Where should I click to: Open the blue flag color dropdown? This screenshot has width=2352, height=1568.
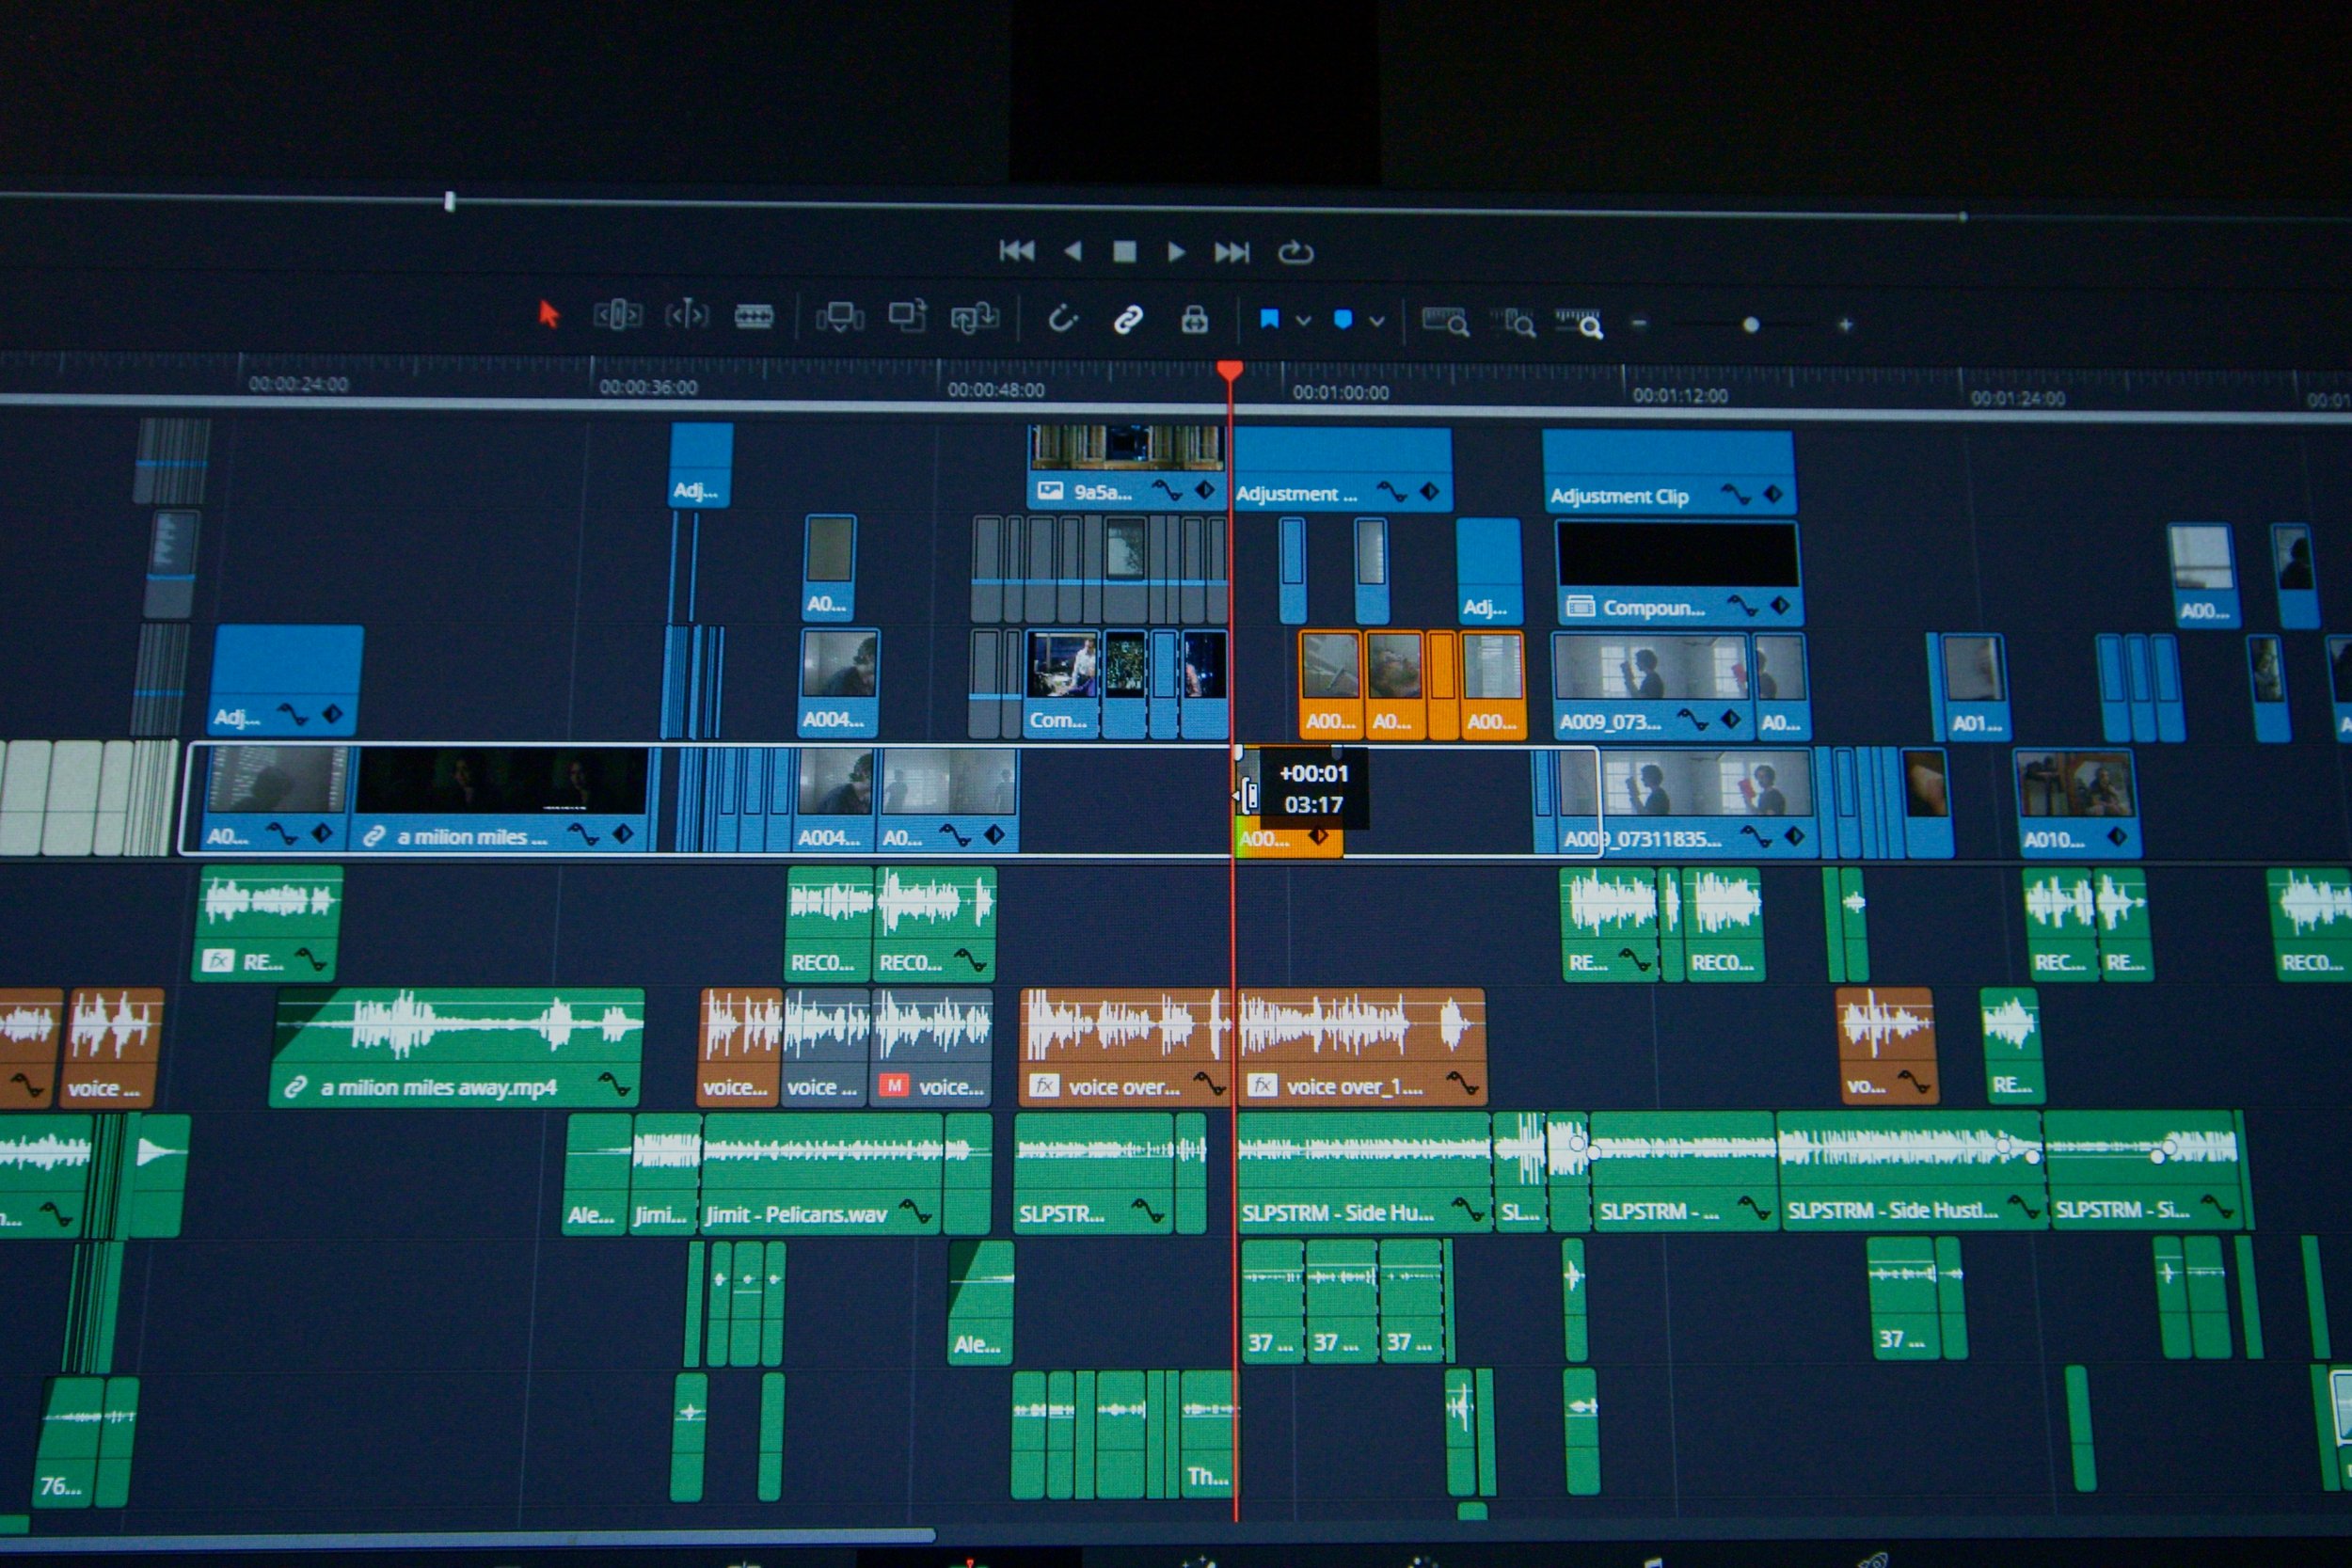(1303, 322)
